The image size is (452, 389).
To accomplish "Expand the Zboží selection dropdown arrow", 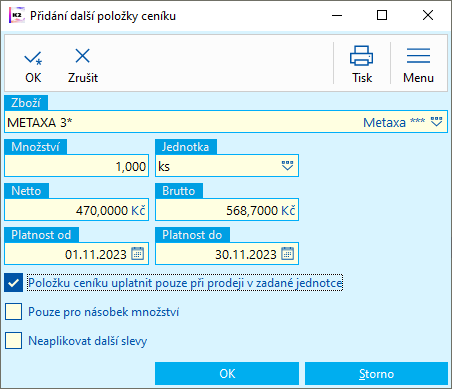I will [x=436, y=122].
